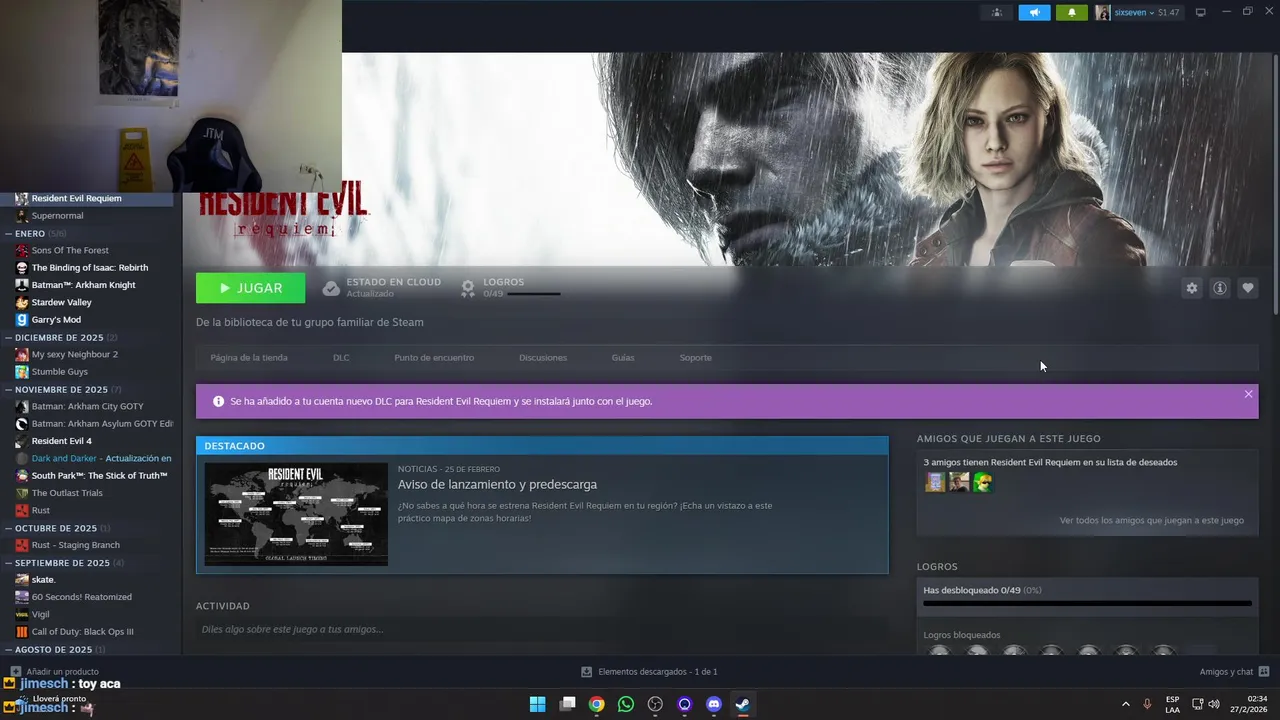Select Dark and Darker updating entry
This screenshot has width=1280, height=720.
pos(87,458)
